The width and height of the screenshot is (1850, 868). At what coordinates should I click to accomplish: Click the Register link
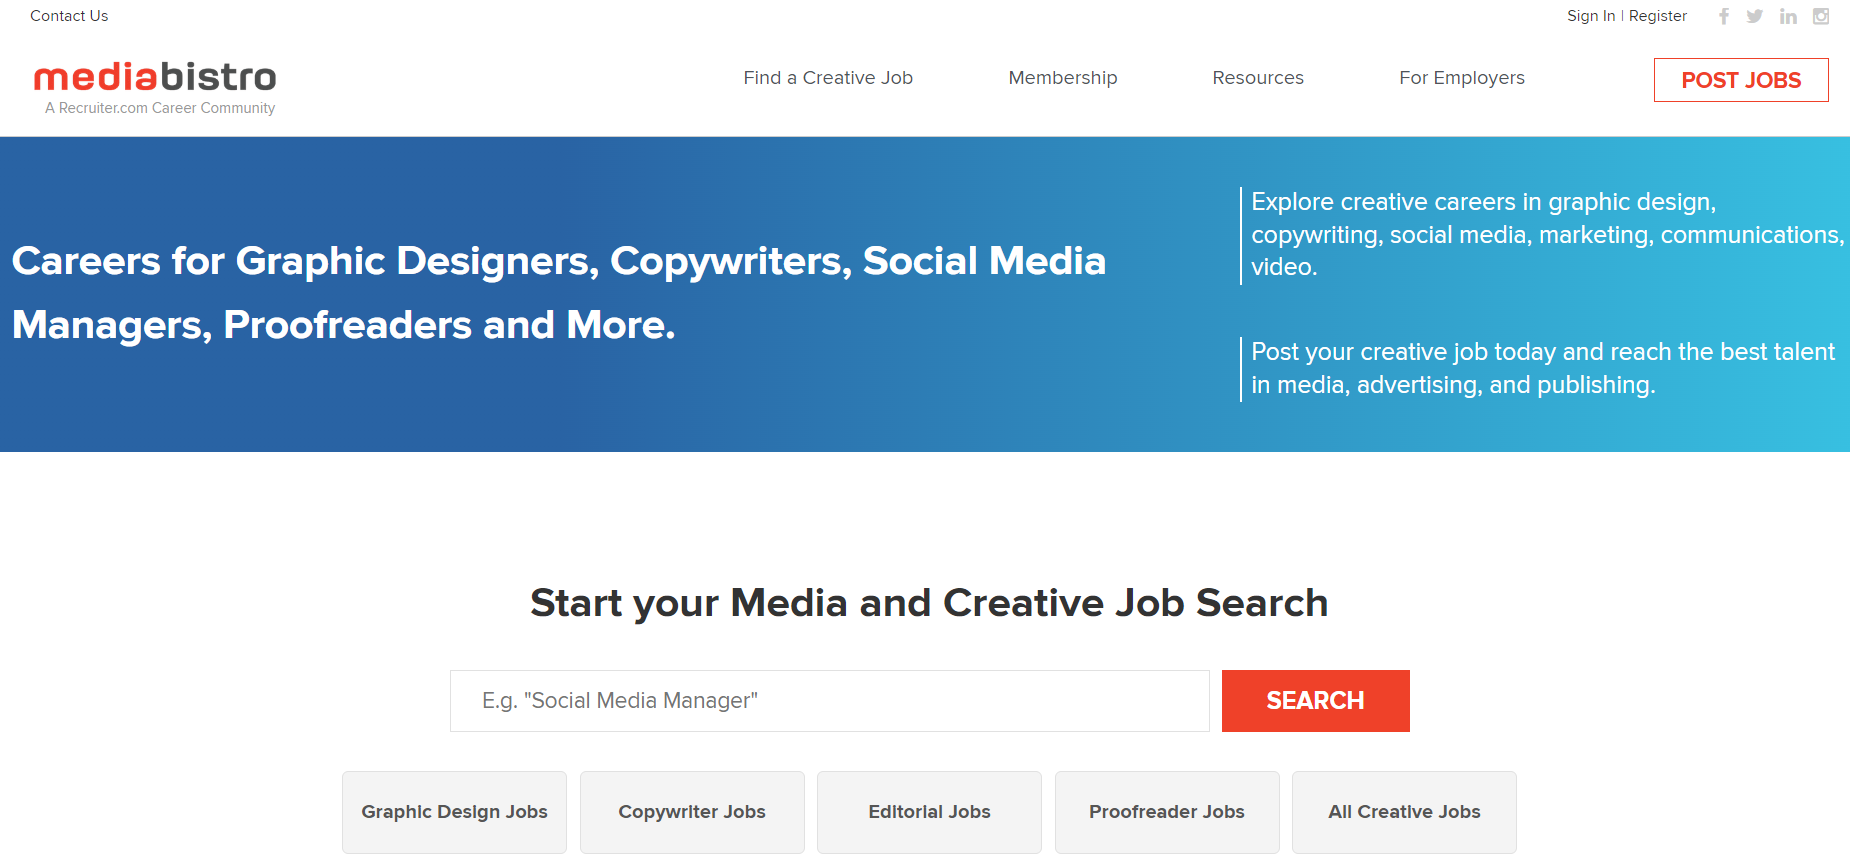[1658, 16]
